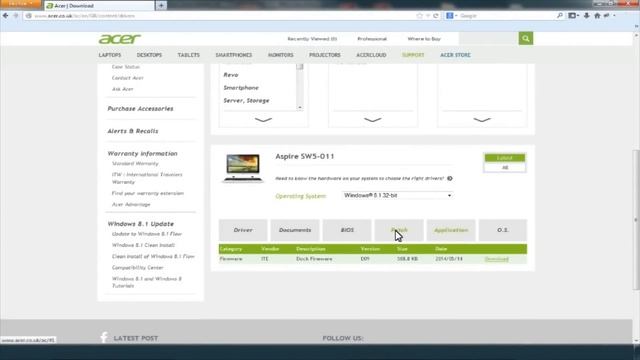
Task: Click the Where to Buy link
Action: [424, 39]
